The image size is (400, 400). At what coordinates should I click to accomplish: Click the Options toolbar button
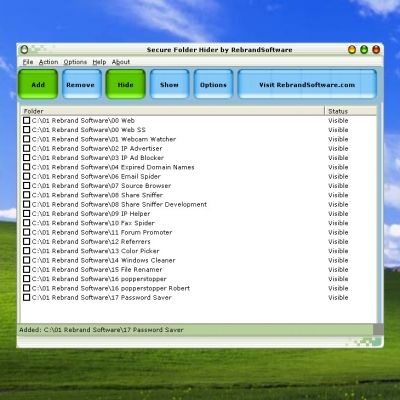pyautogui.click(x=213, y=84)
